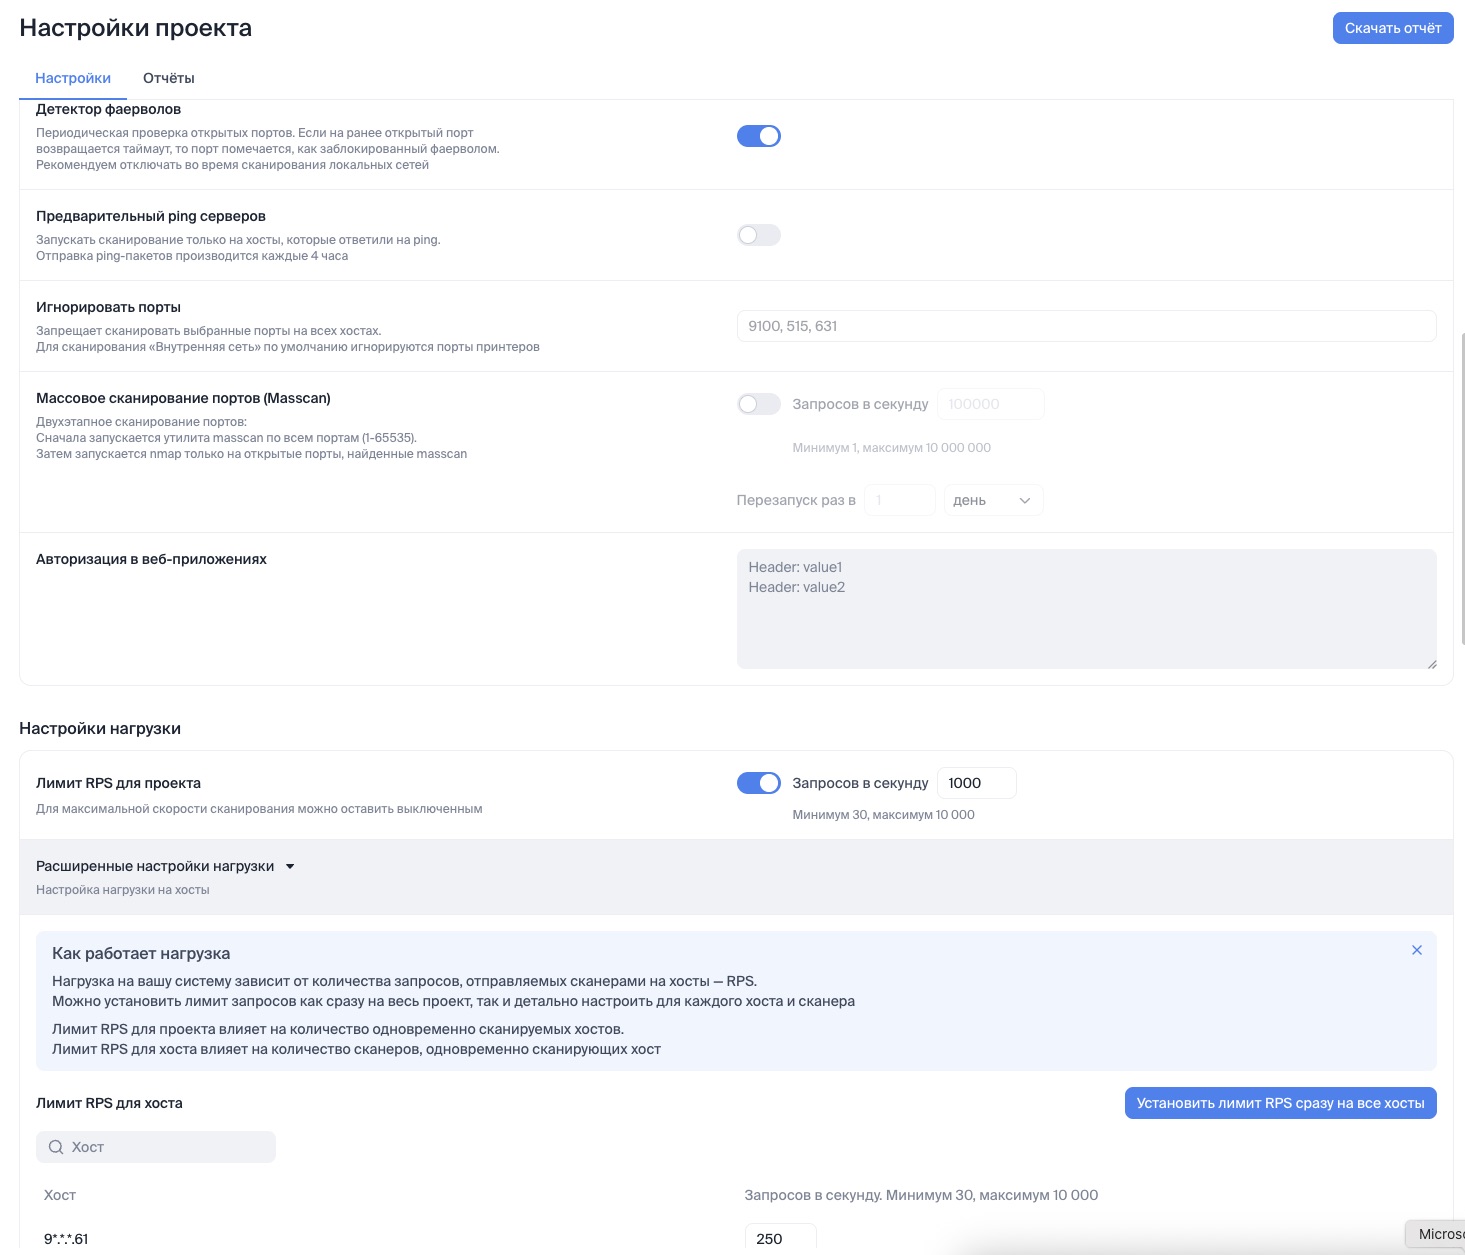Click the magnifier icon in host search
The height and width of the screenshot is (1255, 1465).
56,1147
